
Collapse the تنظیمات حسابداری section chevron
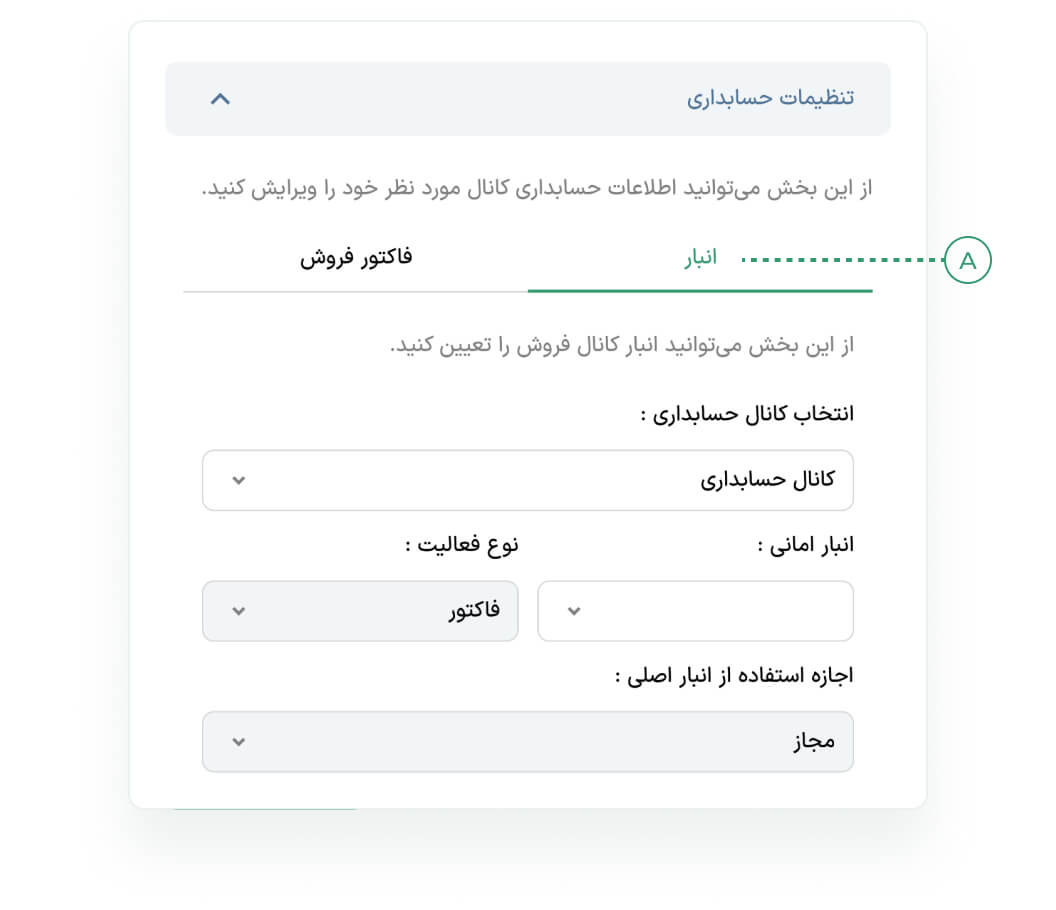coord(221,99)
